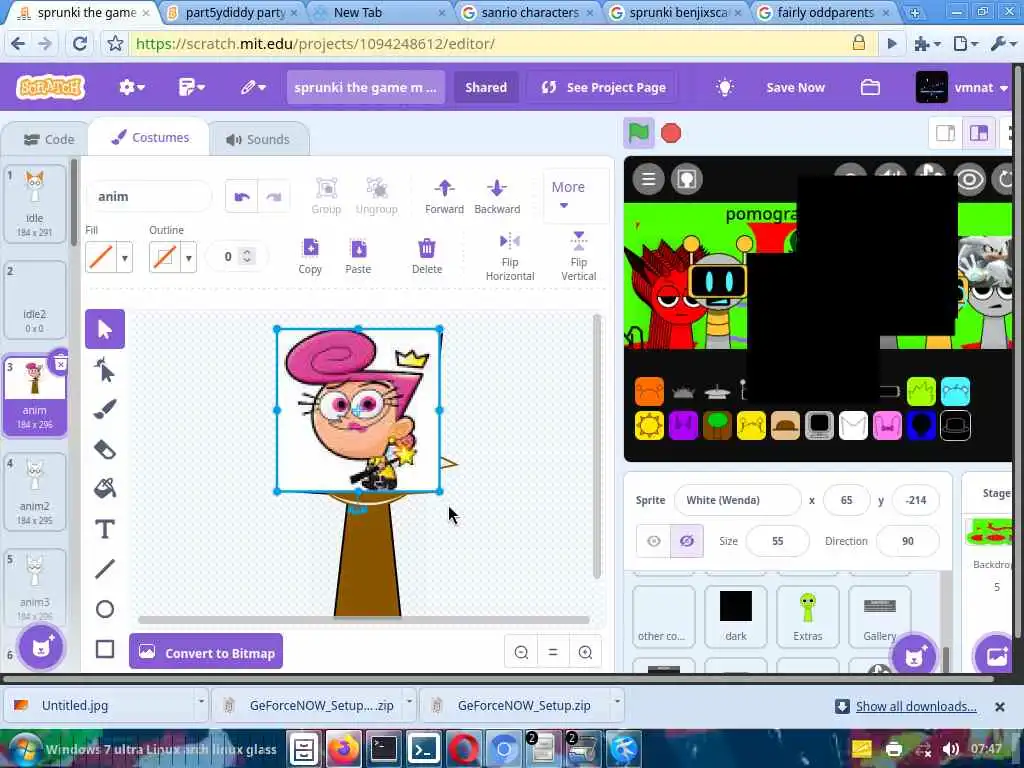Open My Stuff folder icon
This screenshot has height=768, width=1024.
pos(870,87)
